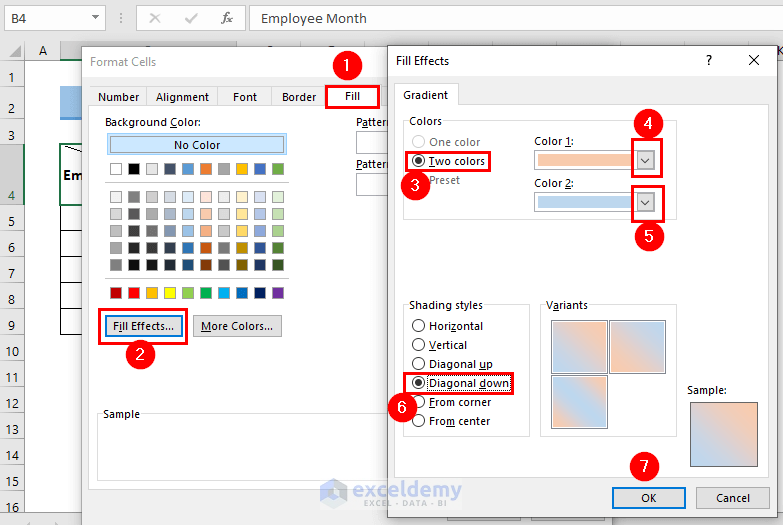Pick the purple standard color swatch
The width and height of the screenshot is (783, 525).
[x=278, y=293]
